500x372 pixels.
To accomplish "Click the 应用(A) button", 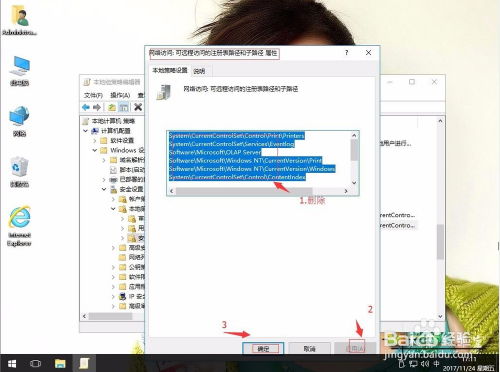I will pos(355,348).
